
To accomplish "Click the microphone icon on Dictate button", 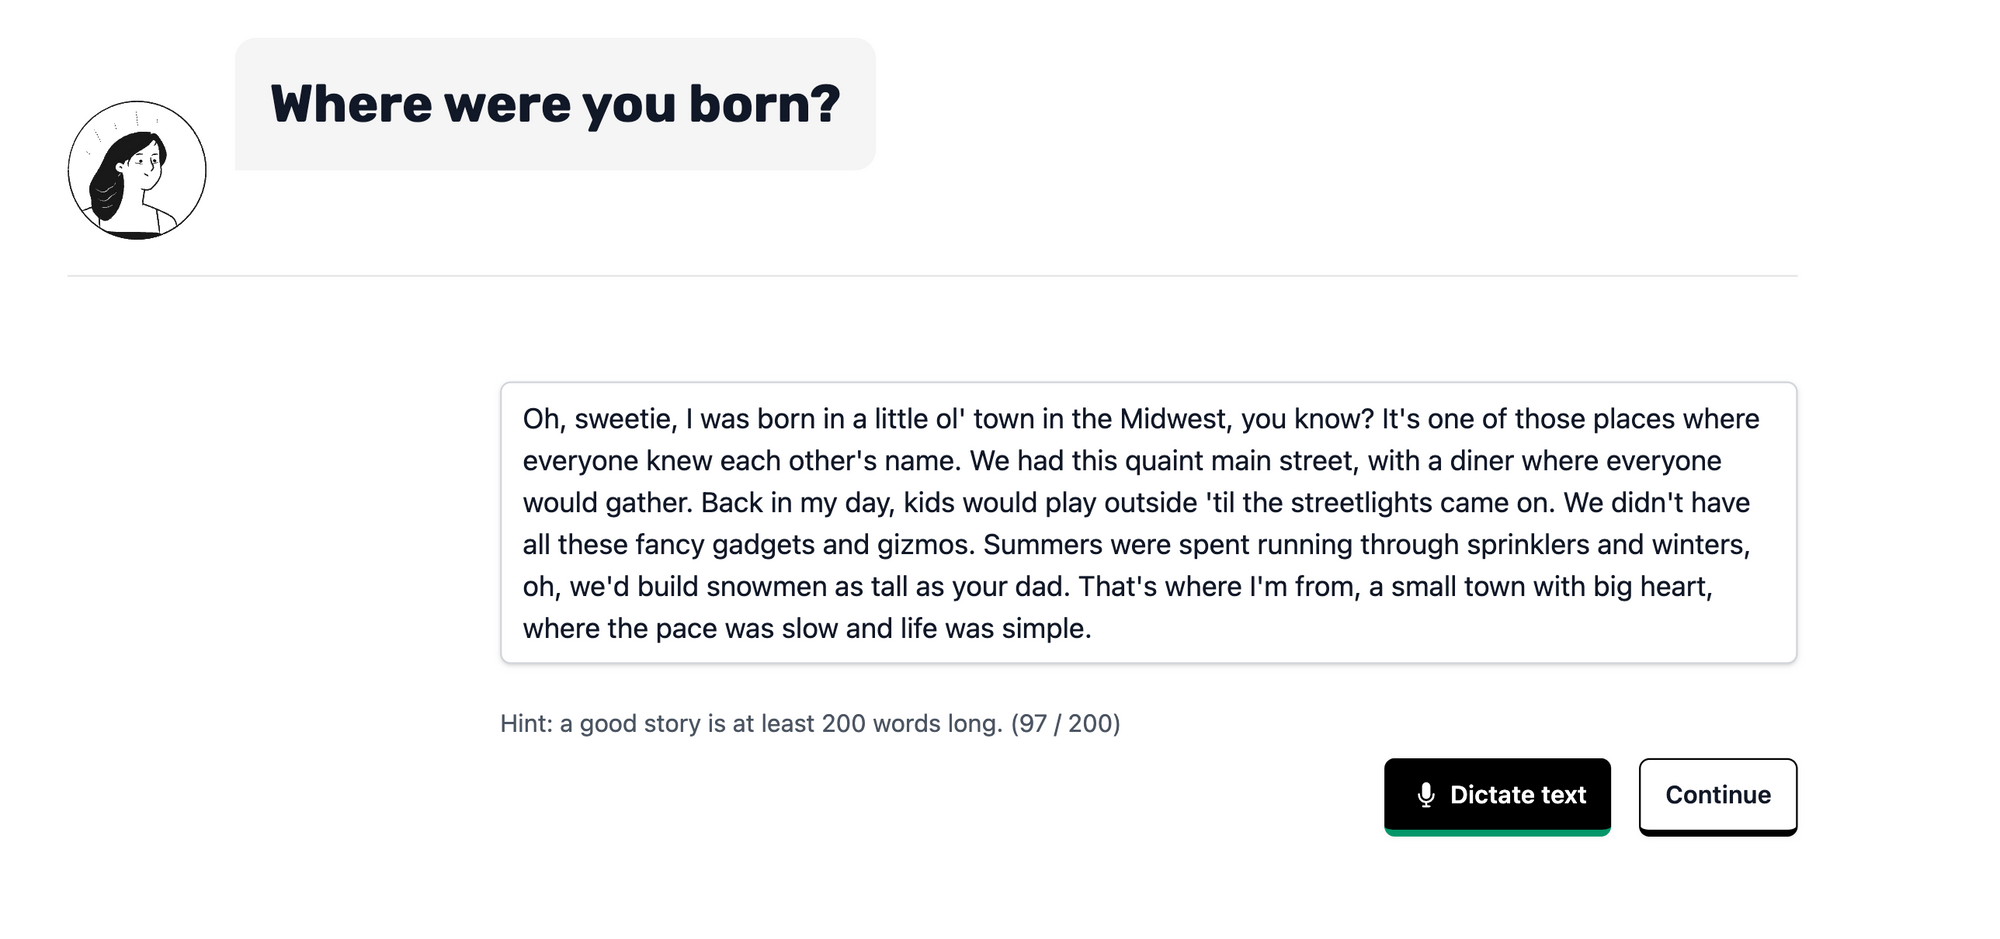I will tap(1426, 795).
